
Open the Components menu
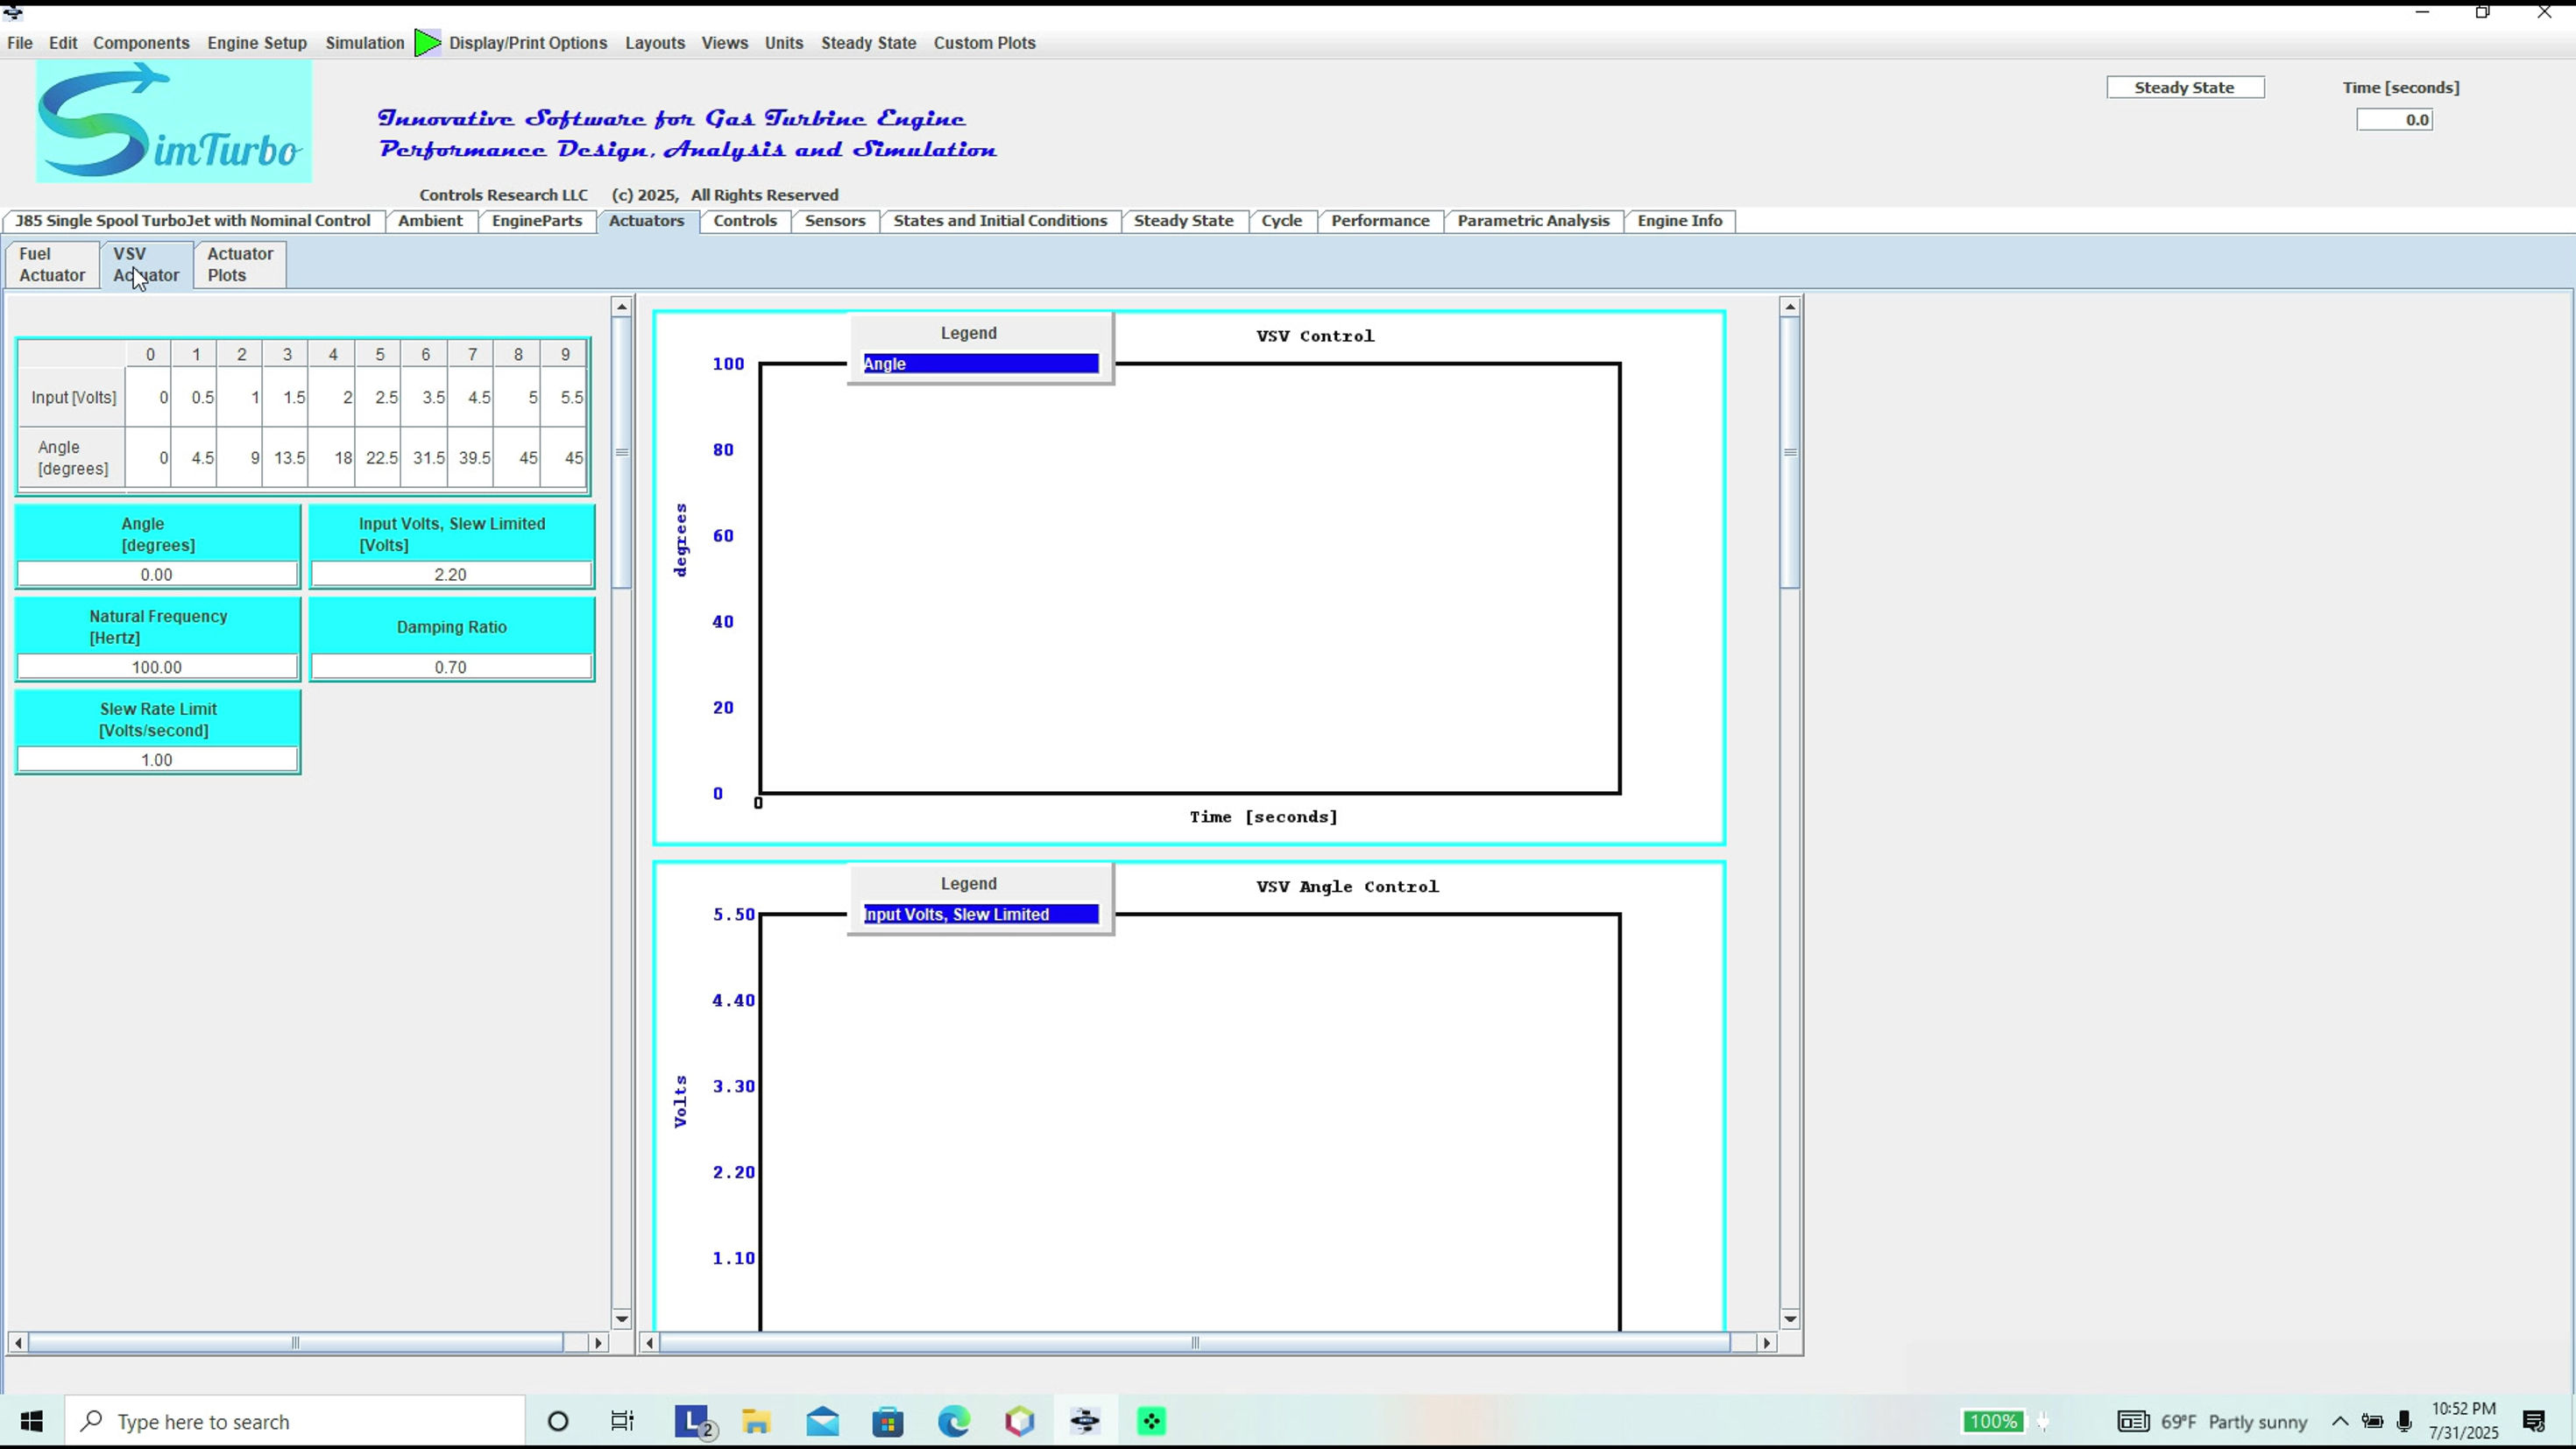(x=141, y=43)
